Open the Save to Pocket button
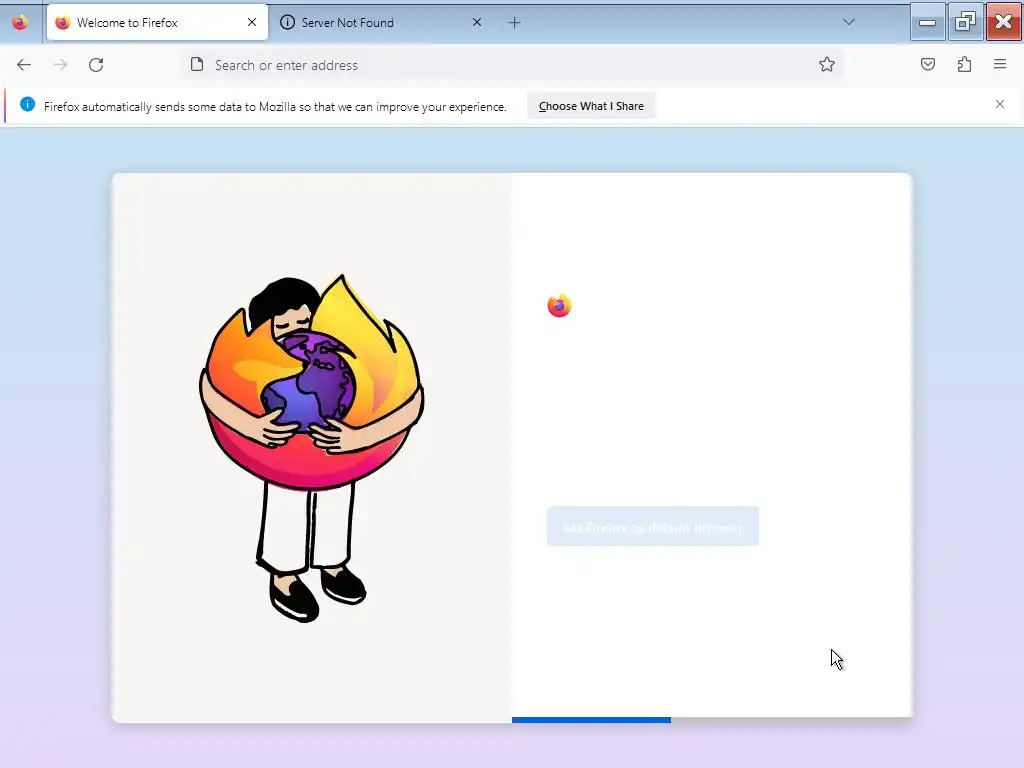1024x768 pixels. 928,64
